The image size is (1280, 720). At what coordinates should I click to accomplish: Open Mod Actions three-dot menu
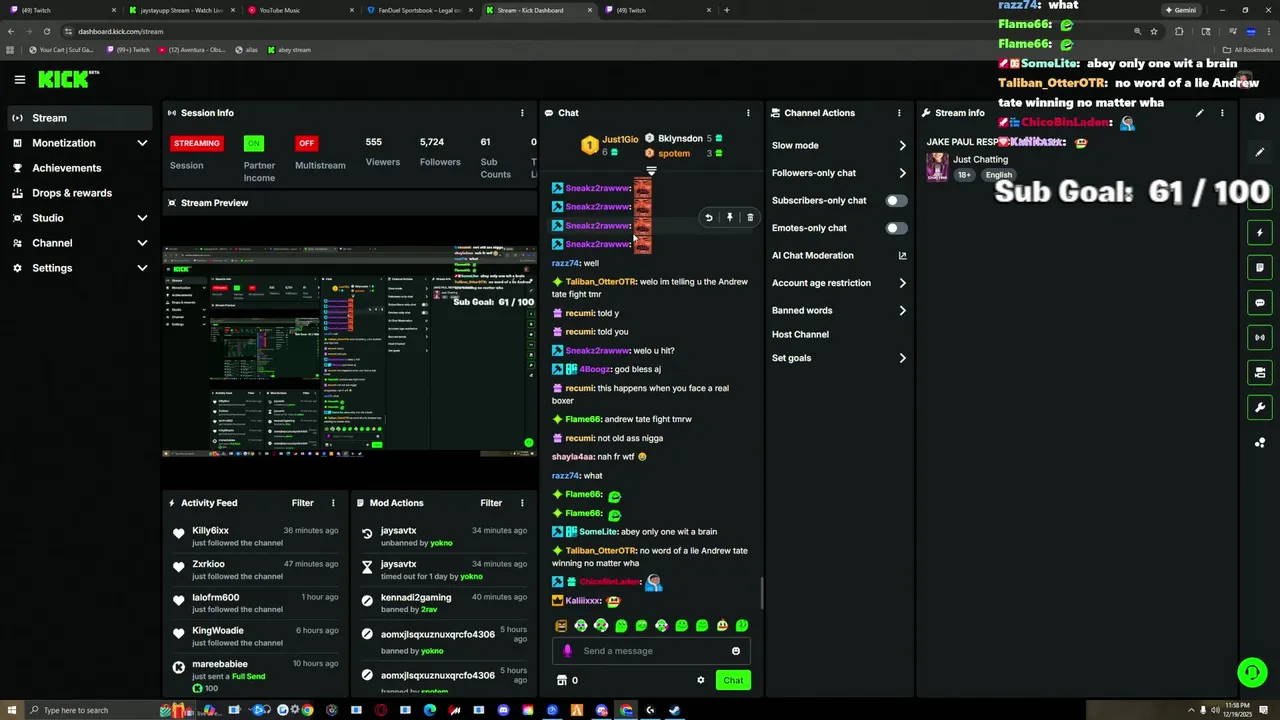[521, 503]
